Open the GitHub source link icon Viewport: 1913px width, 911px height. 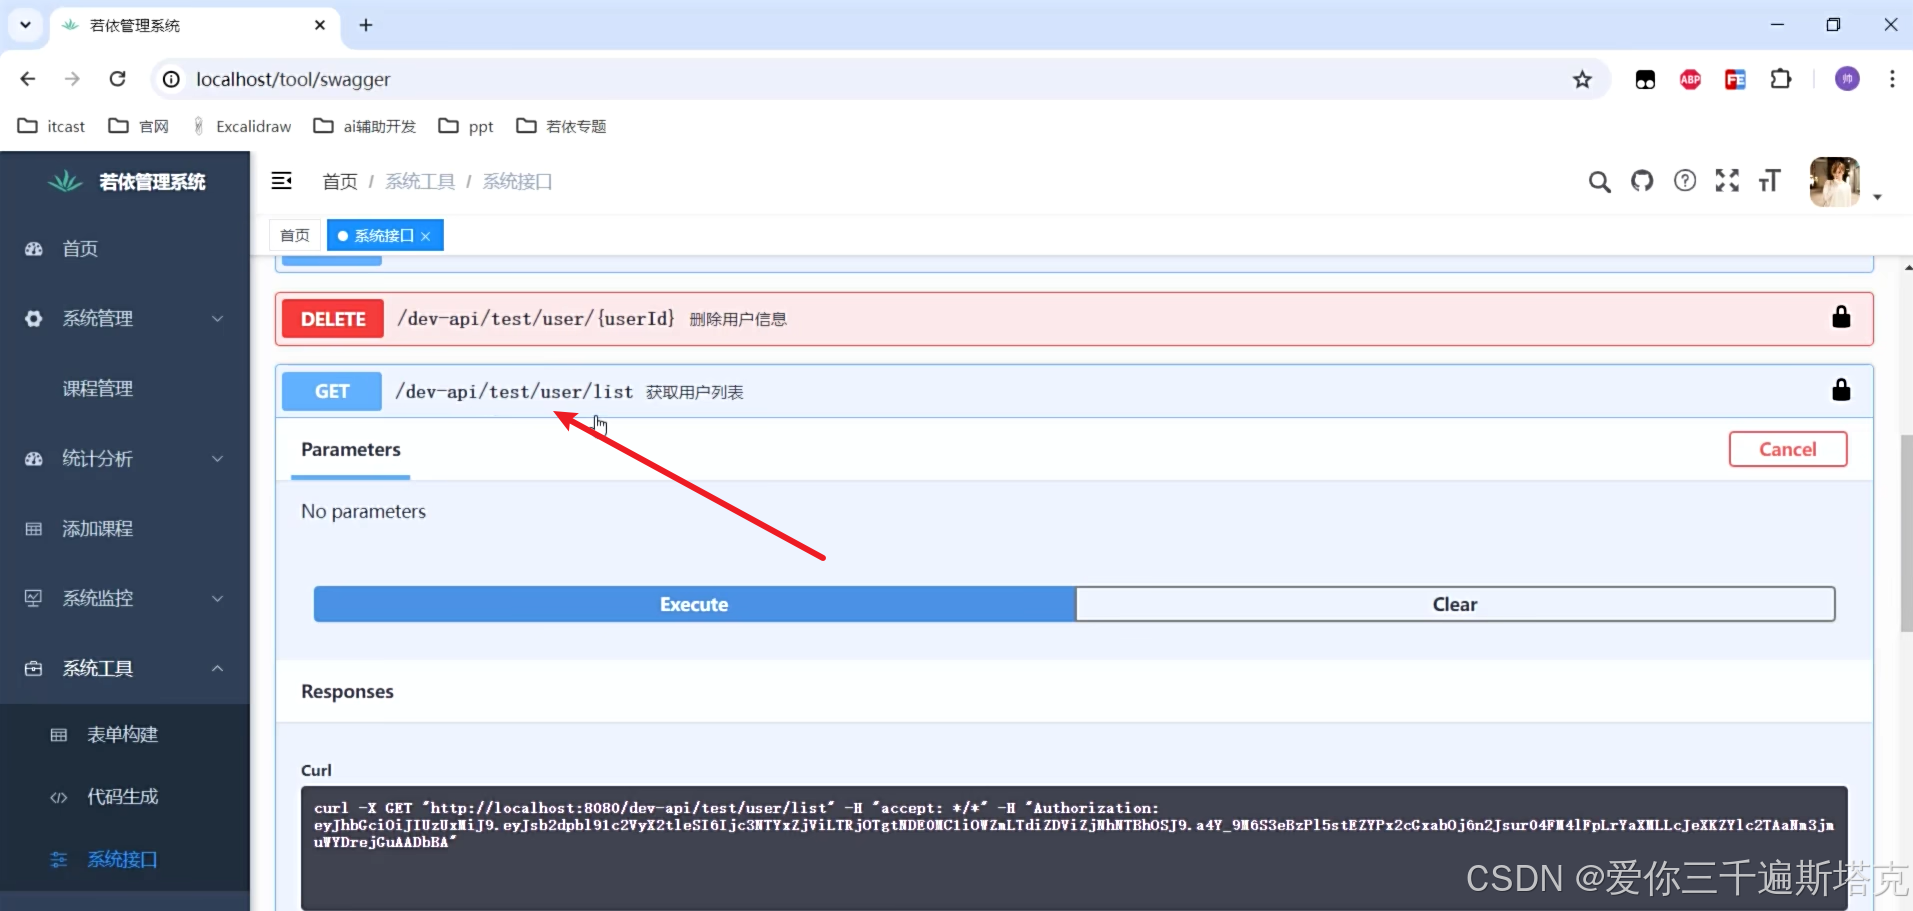pyautogui.click(x=1642, y=181)
